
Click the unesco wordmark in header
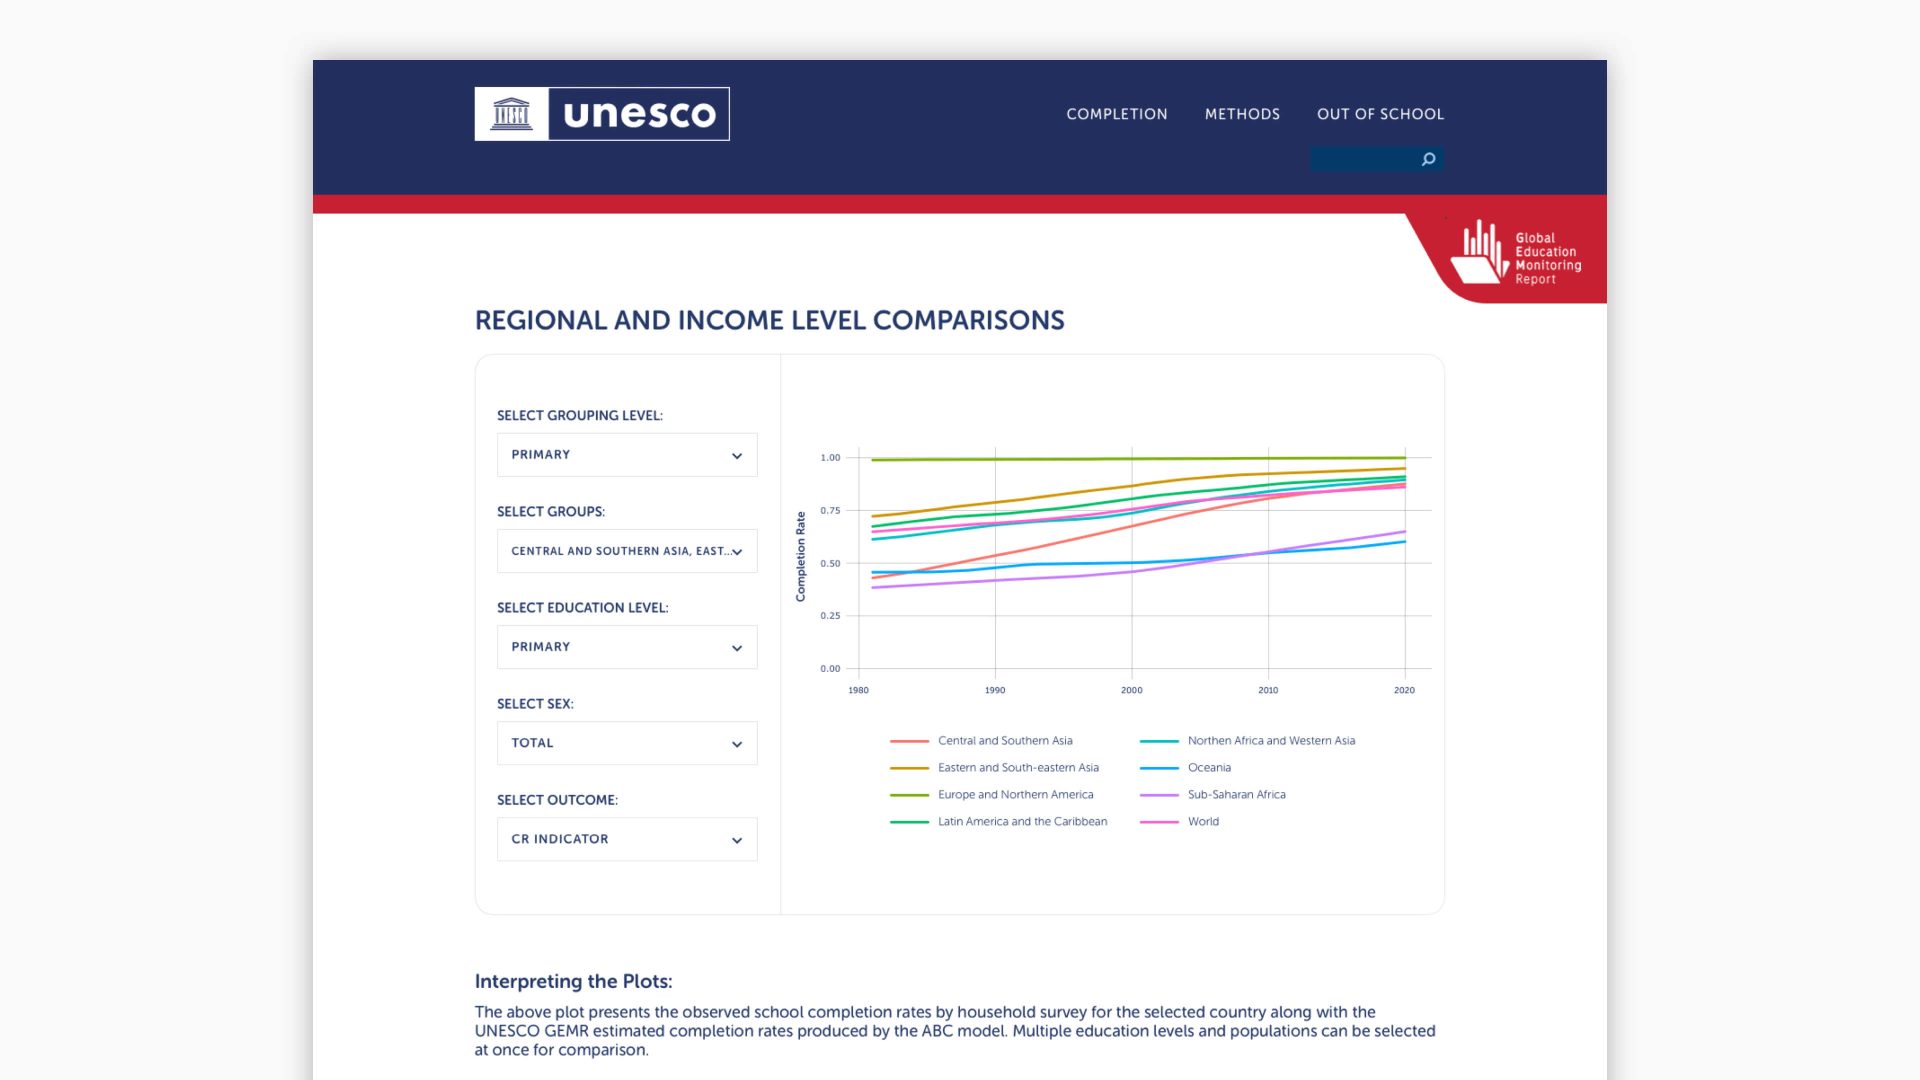(x=639, y=114)
